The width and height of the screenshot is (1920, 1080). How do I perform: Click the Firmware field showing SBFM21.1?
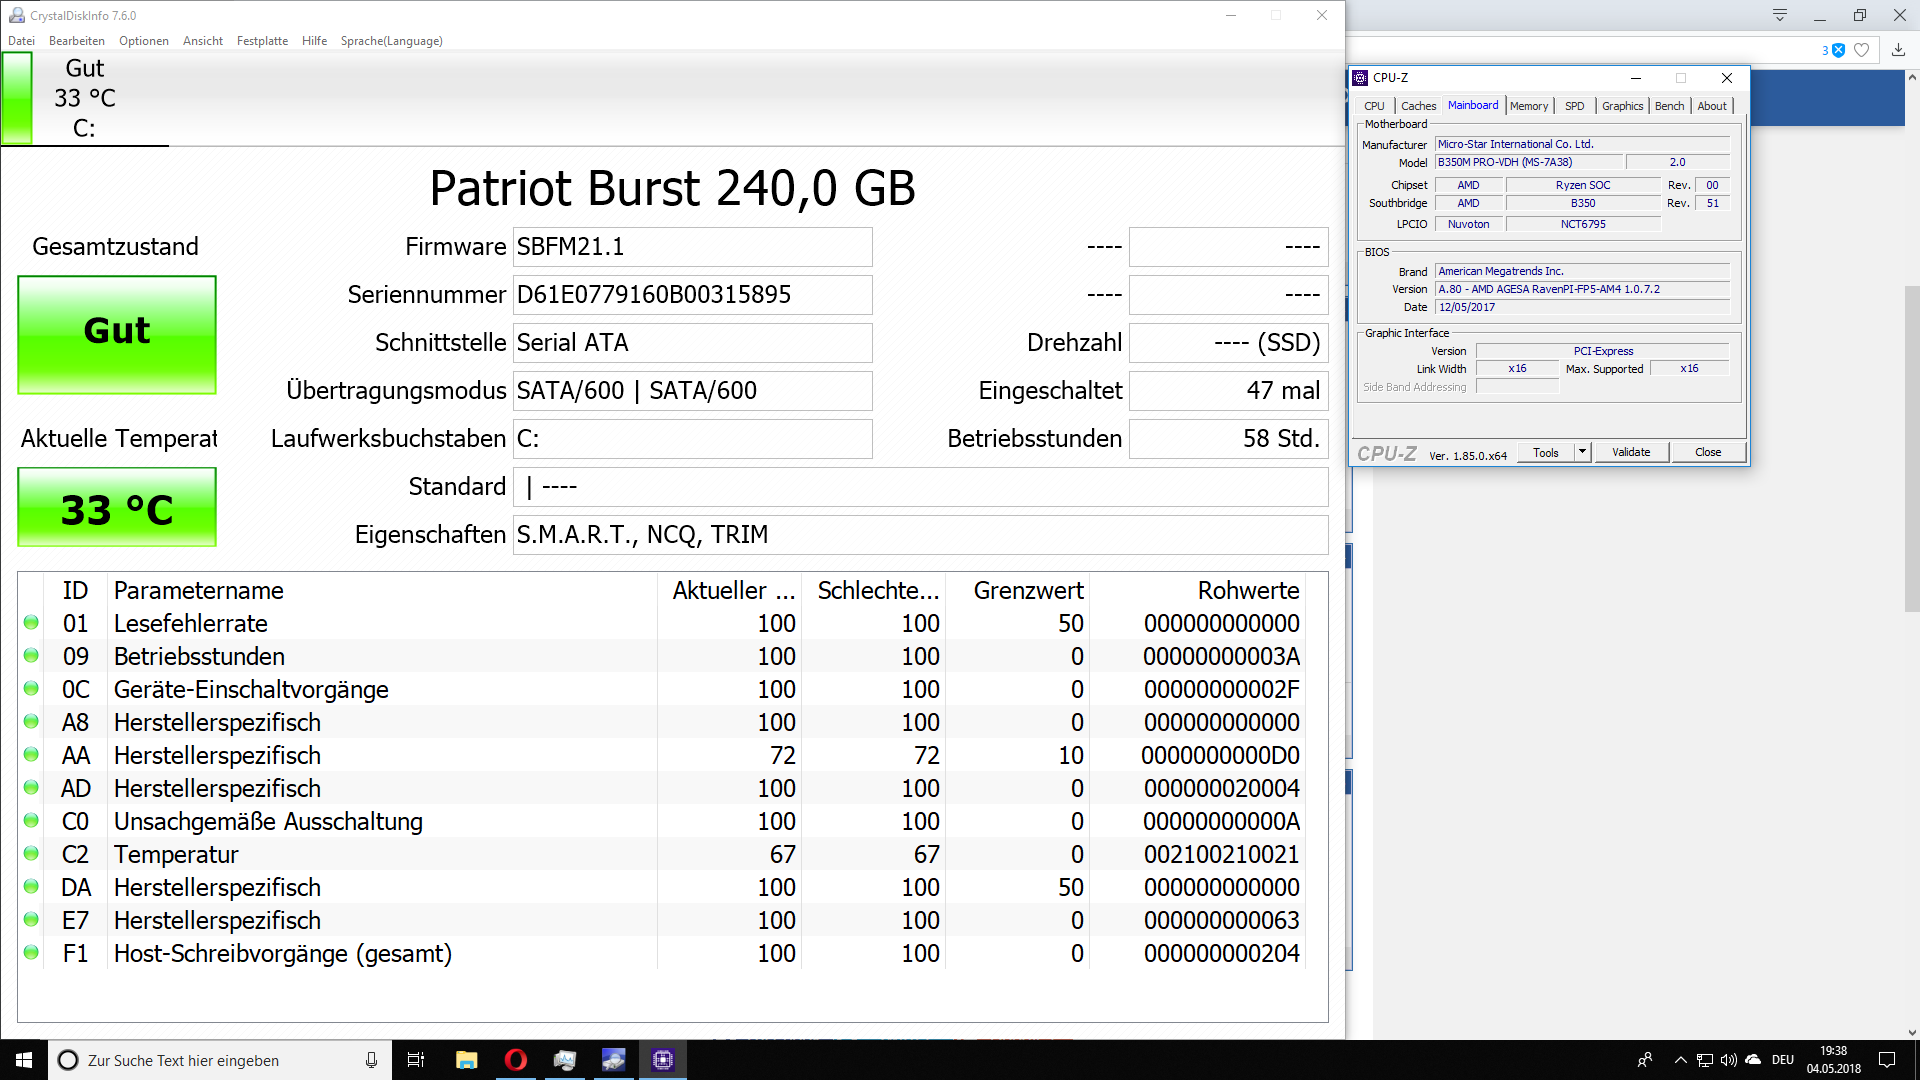pyautogui.click(x=692, y=247)
